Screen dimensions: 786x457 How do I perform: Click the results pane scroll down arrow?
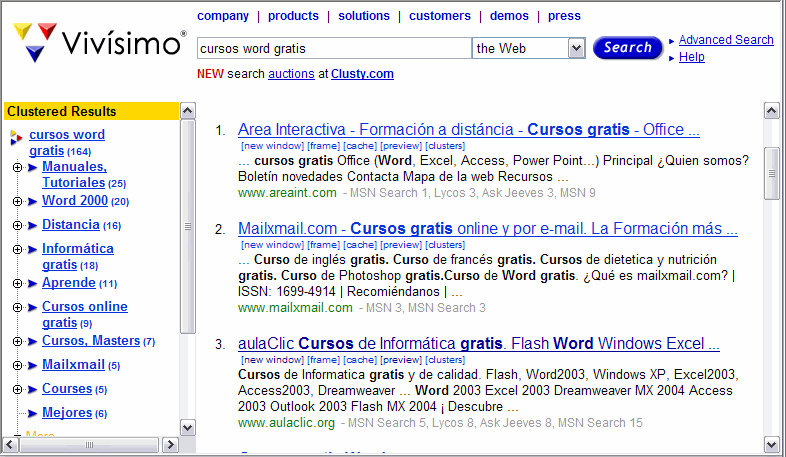point(771,444)
